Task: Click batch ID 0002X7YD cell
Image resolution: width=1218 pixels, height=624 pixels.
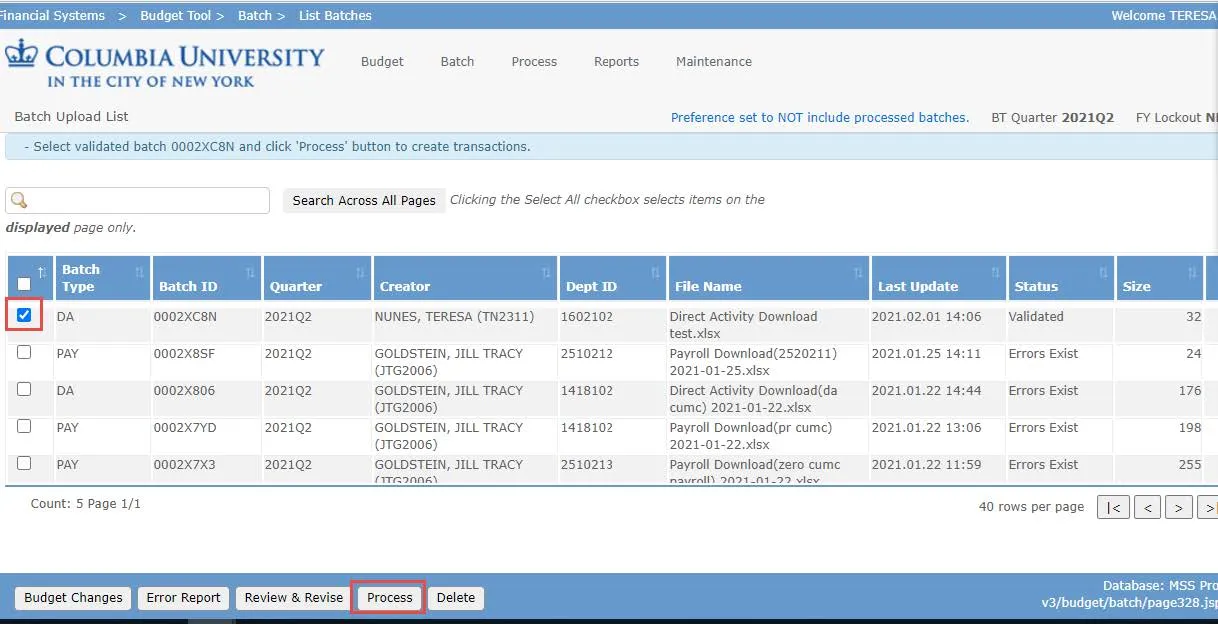Action: (184, 427)
